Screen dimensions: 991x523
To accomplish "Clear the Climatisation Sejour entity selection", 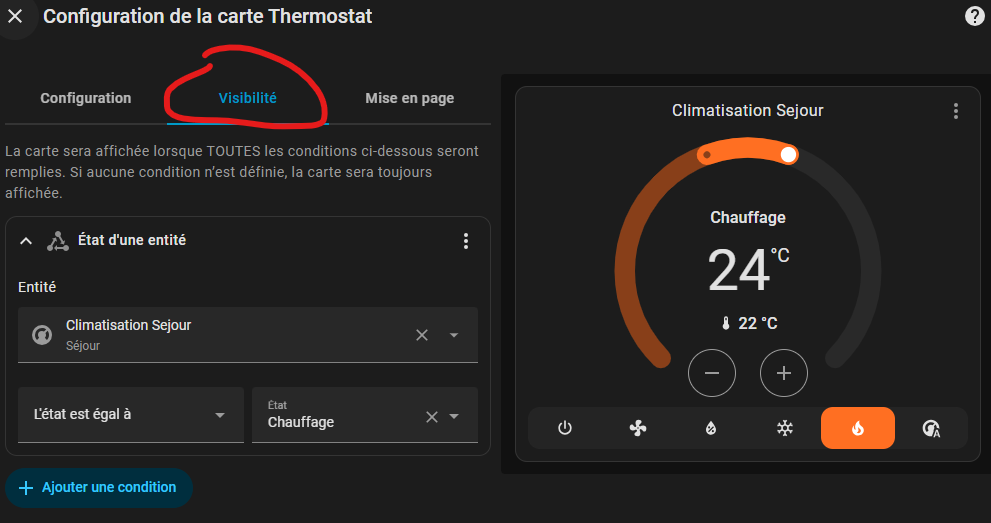I will (422, 335).
